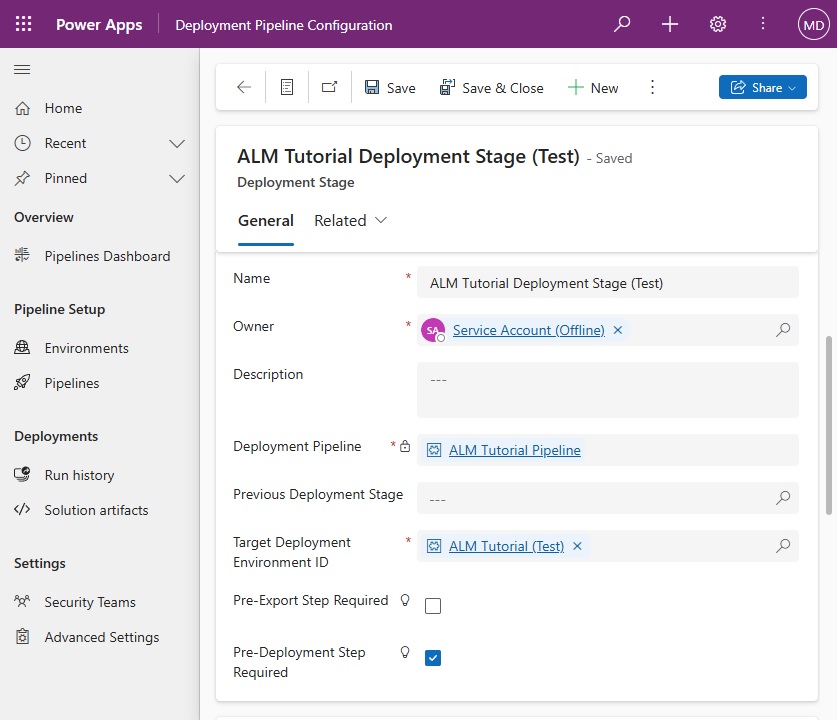Screen dimensions: 837x720
Task: Click the Run history icon
Action: point(22,474)
